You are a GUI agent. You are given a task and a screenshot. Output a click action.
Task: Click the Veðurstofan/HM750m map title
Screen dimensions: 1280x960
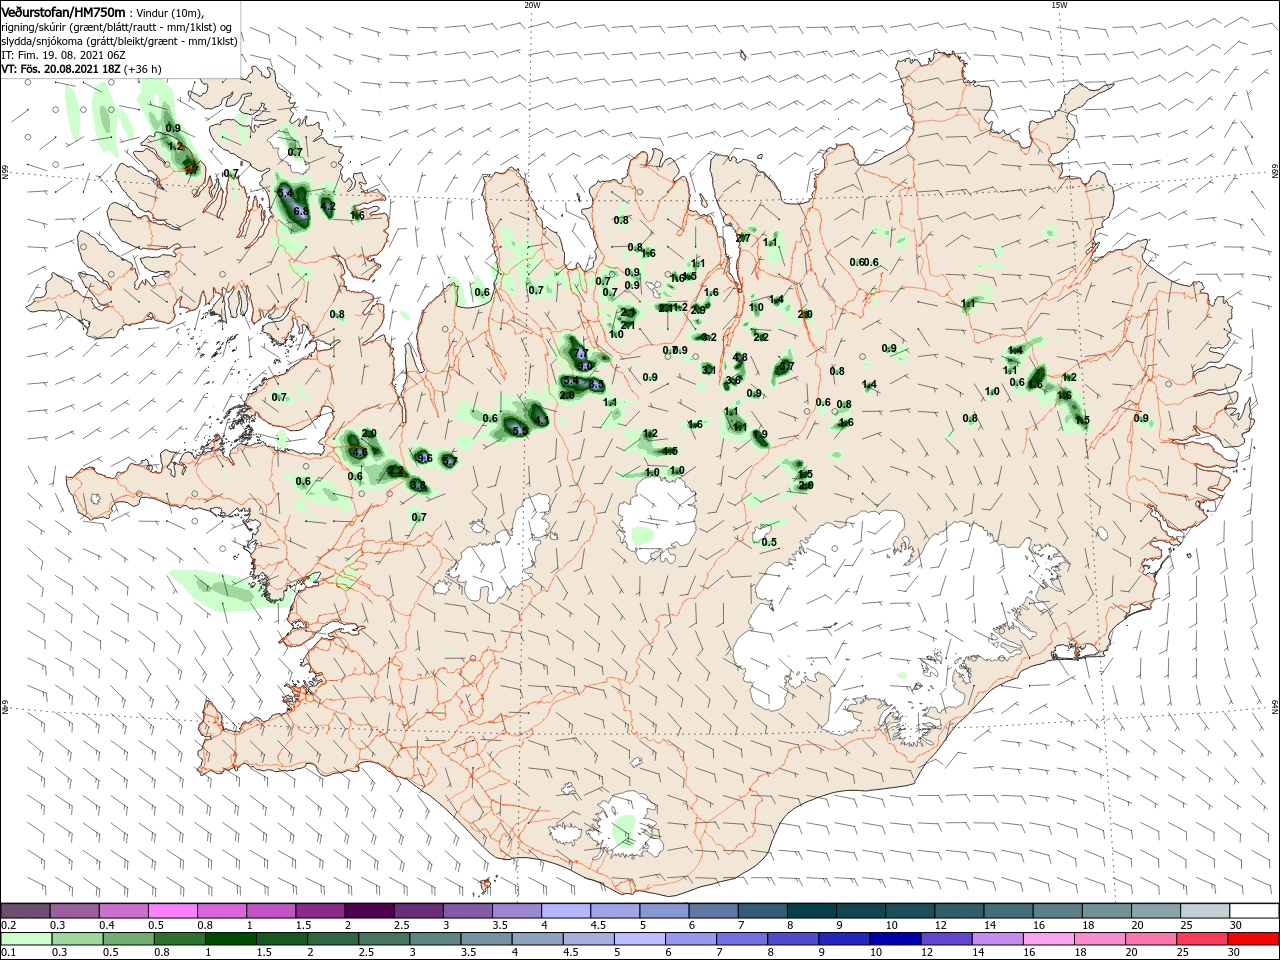pyautogui.click(x=63, y=11)
